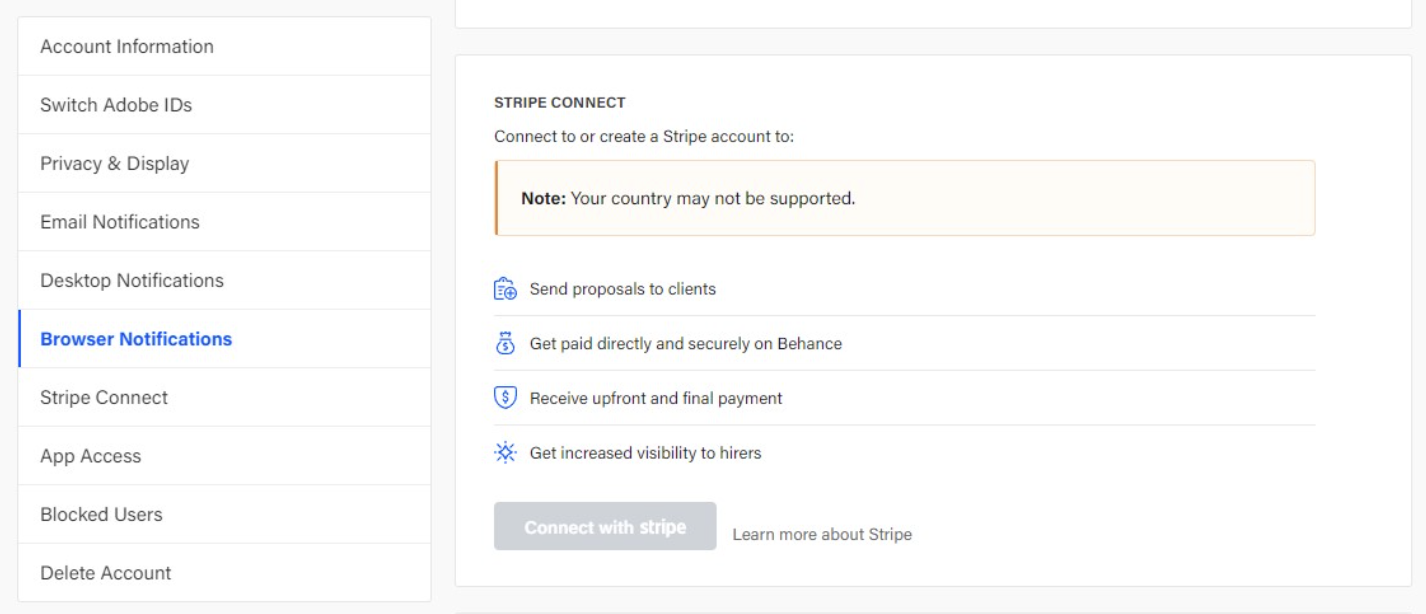
Task: Select Delete Account option
Action: pyautogui.click(x=225, y=573)
